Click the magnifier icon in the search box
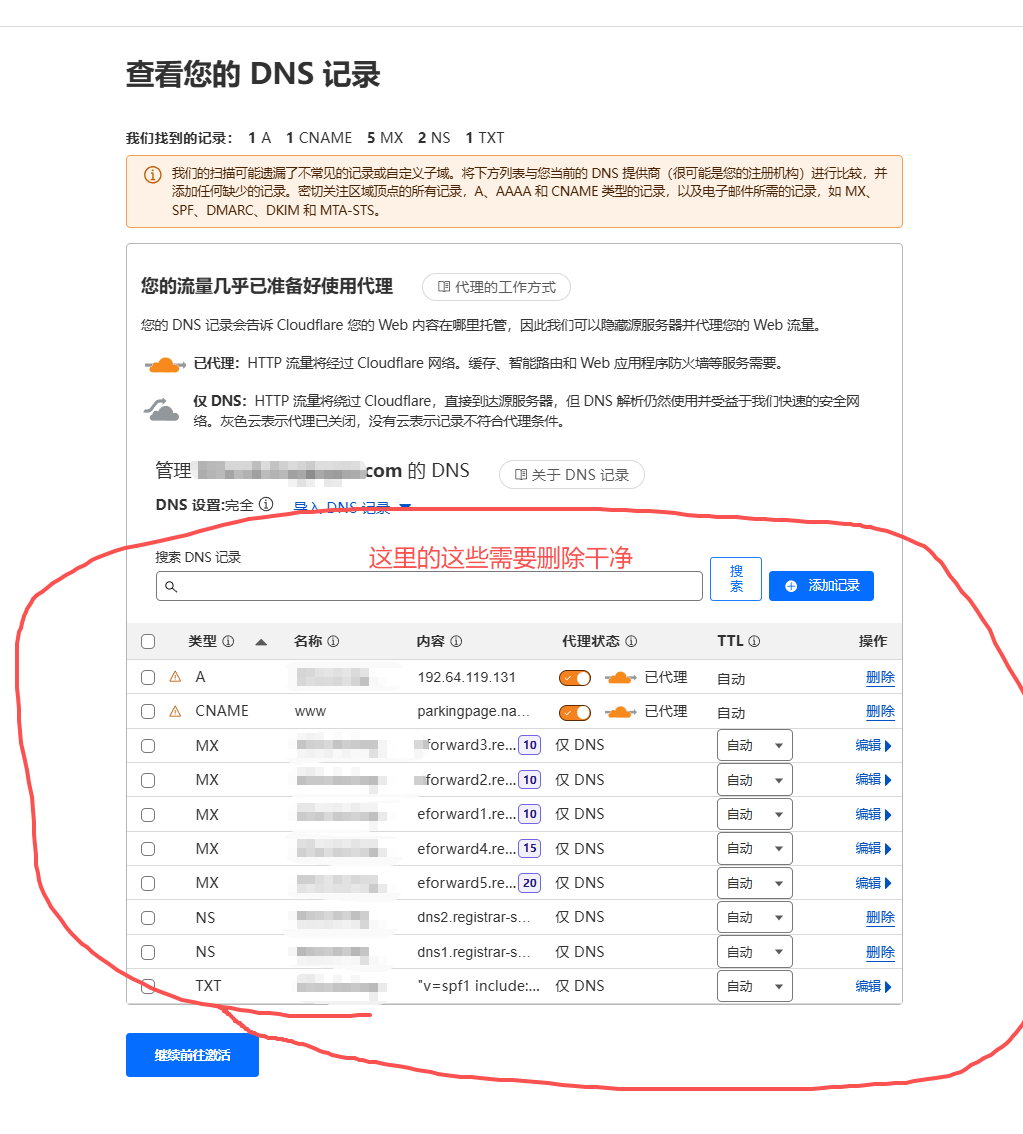The width and height of the screenshot is (1023, 1134). [x=172, y=585]
